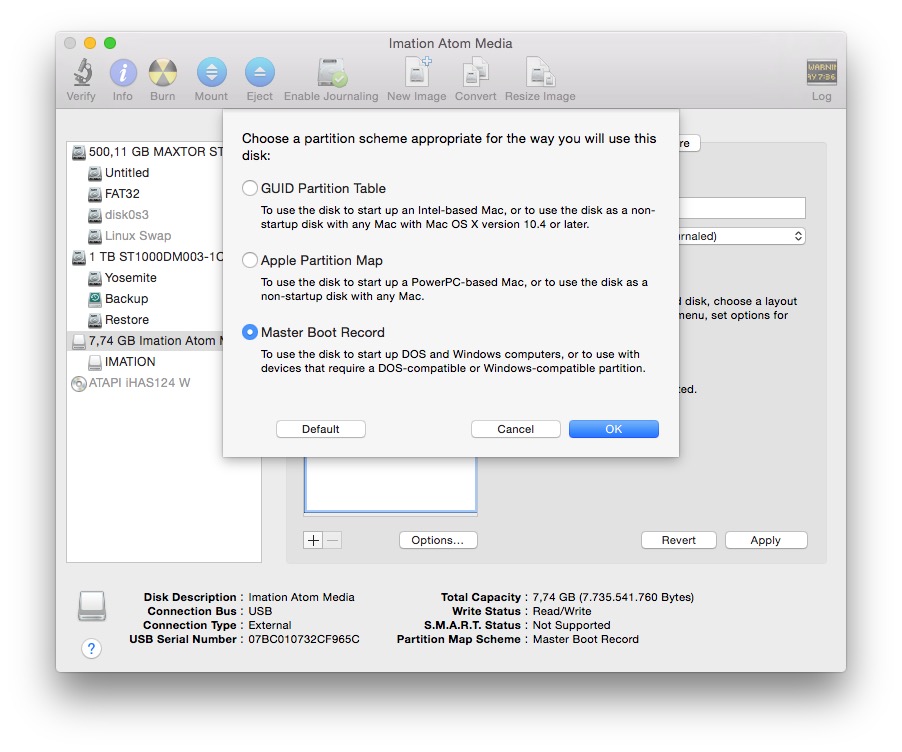Open the Log viewer icon

tap(821, 73)
